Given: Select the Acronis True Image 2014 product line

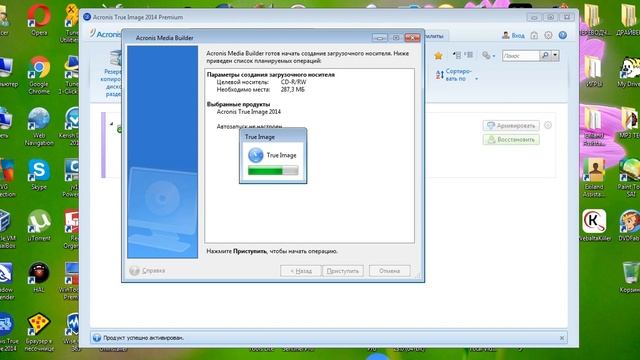Looking at the screenshot, I should coord(249,111).
